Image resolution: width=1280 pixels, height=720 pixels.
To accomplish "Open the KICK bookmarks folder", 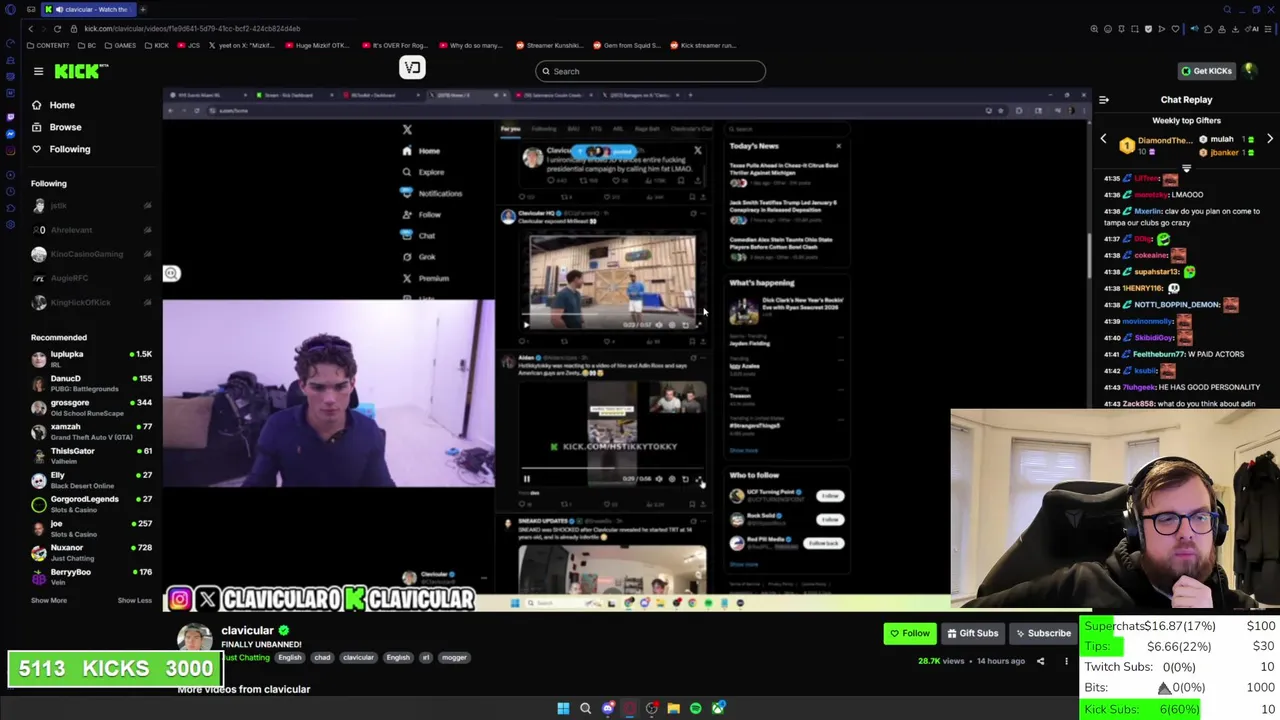I will point(158,45).
